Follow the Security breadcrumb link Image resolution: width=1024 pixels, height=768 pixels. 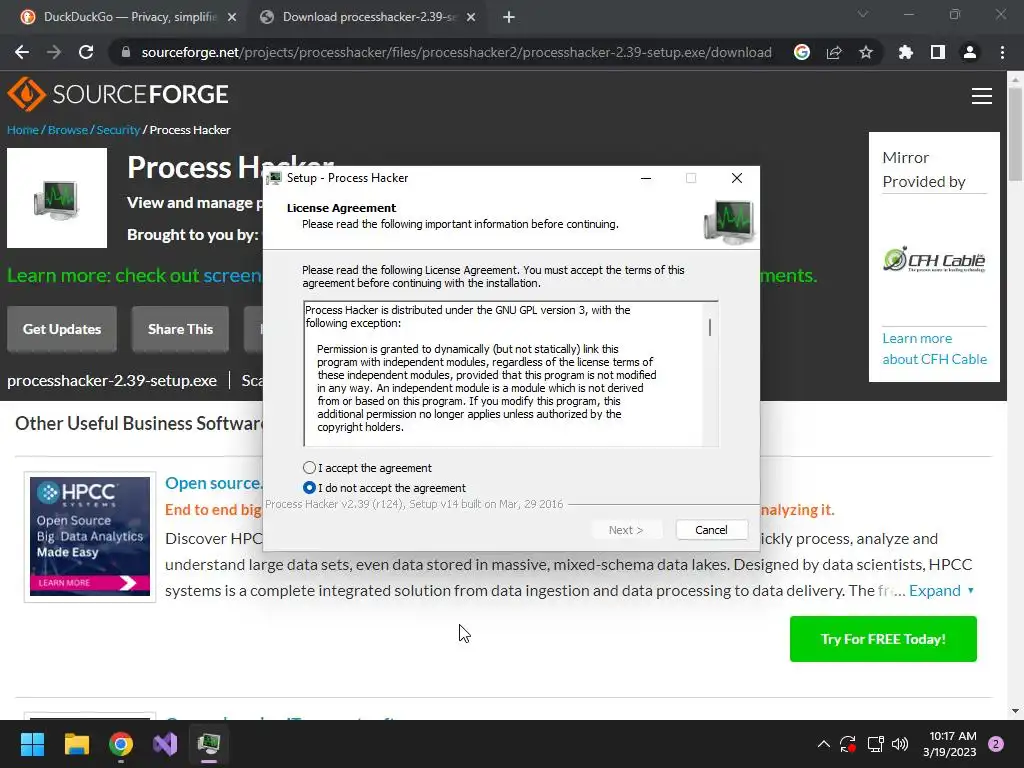[x=118, y=130]
